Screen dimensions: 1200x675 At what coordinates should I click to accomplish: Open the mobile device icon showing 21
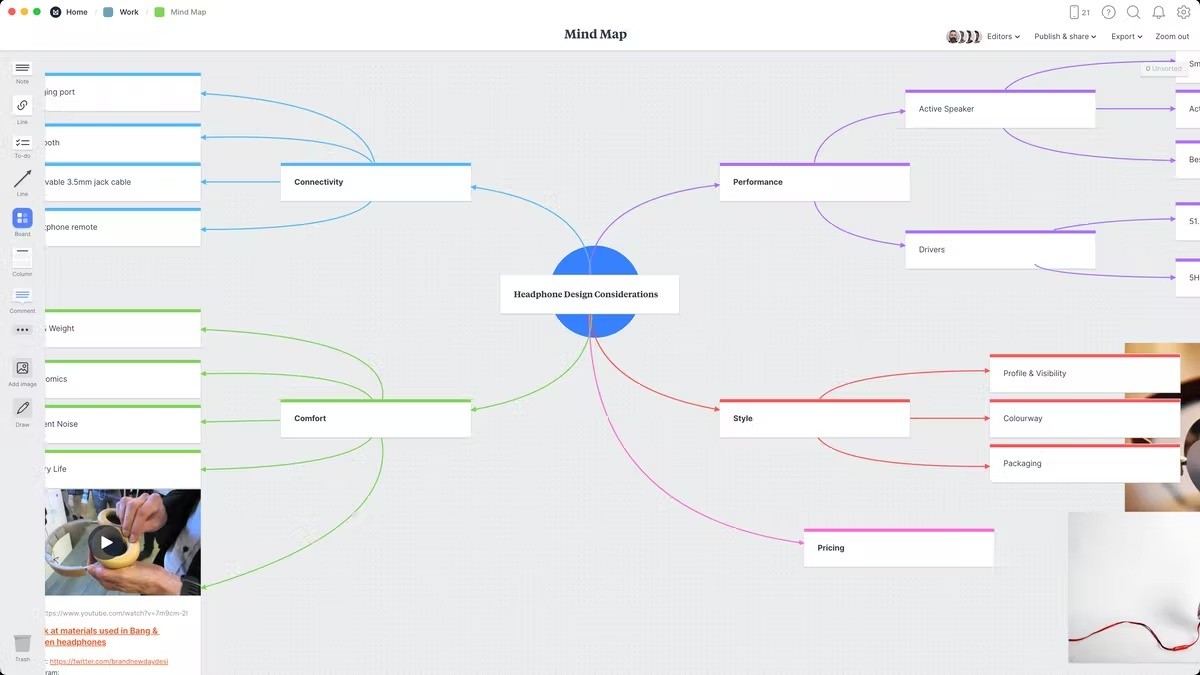click(1079, 12)
